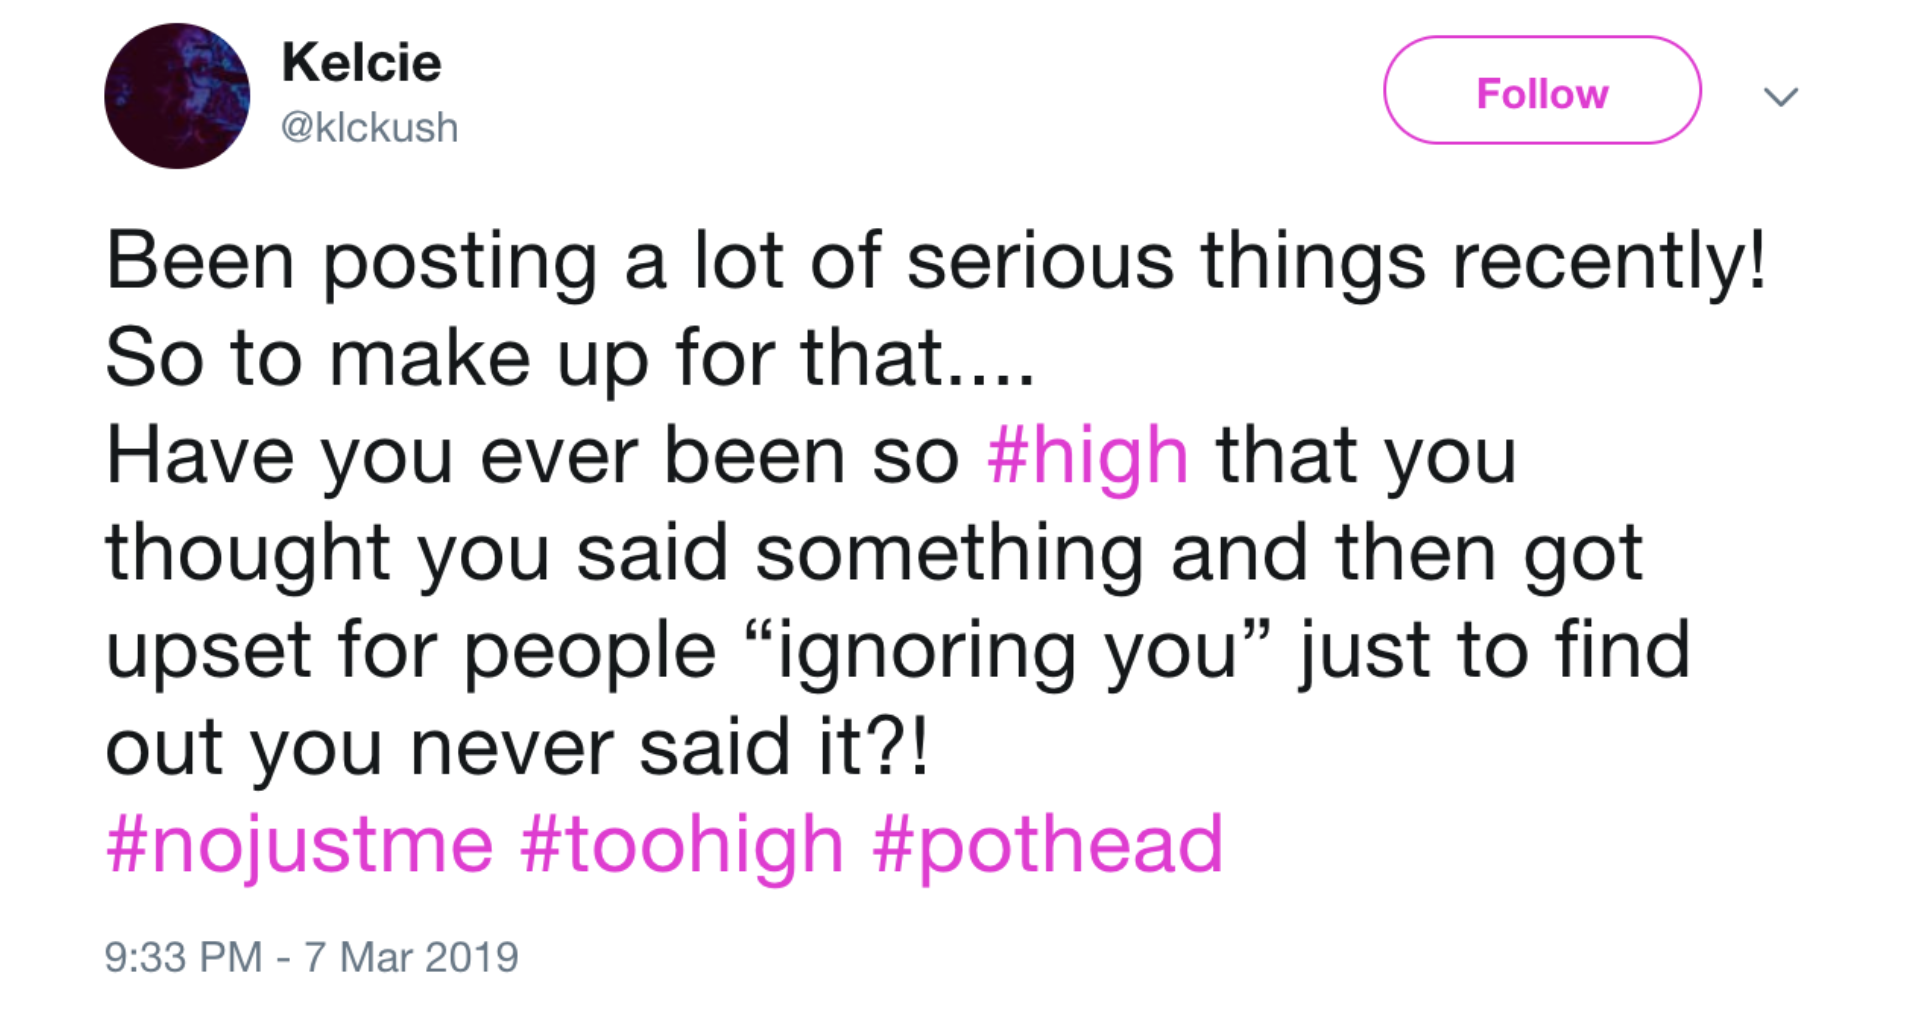Click the 9:33 PM time text
Image resolution: width=1922 pixels, height=1012 pixels.
[x=183, y=957]
